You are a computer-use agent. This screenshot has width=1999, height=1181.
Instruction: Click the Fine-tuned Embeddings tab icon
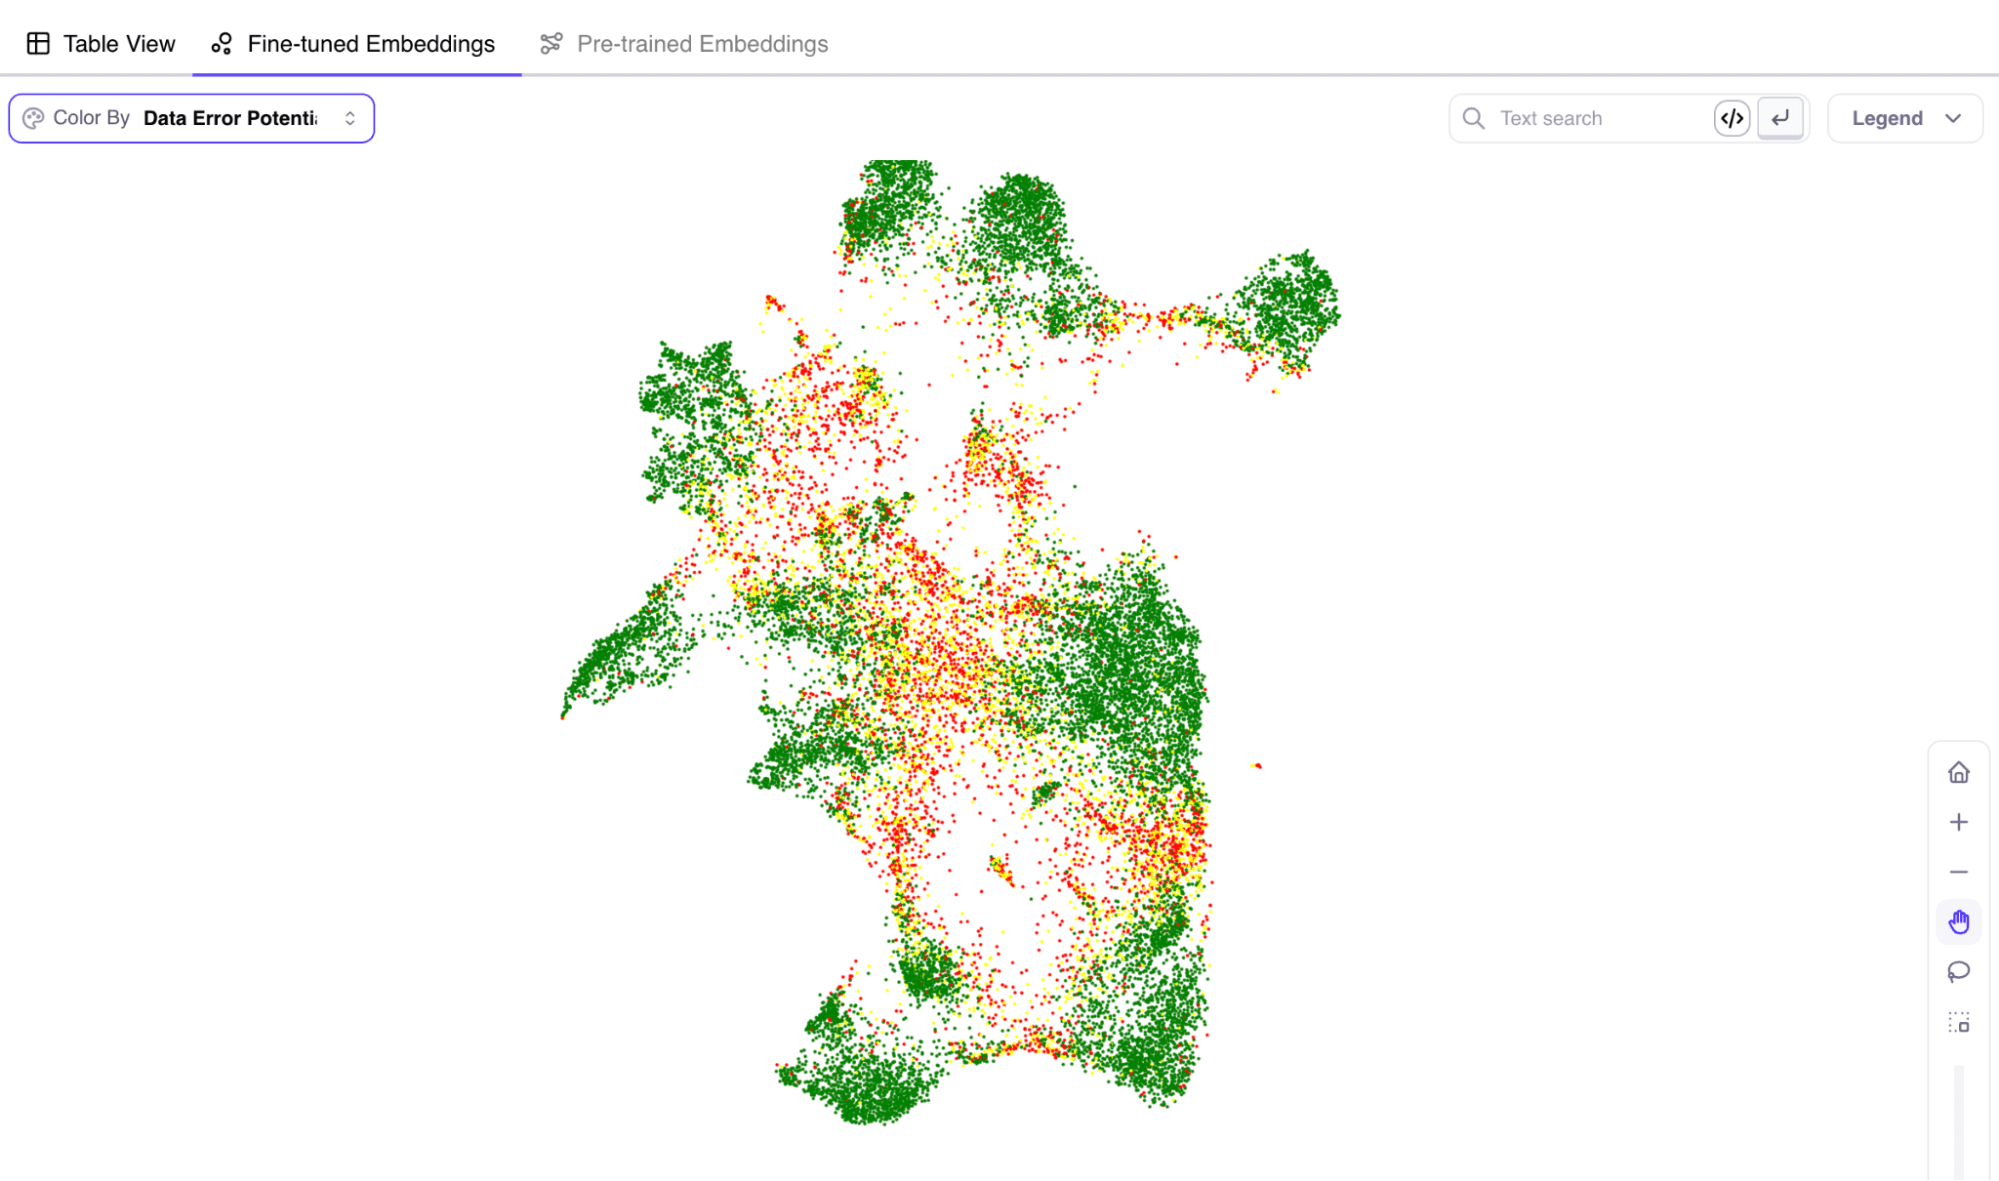pos(222,43)
